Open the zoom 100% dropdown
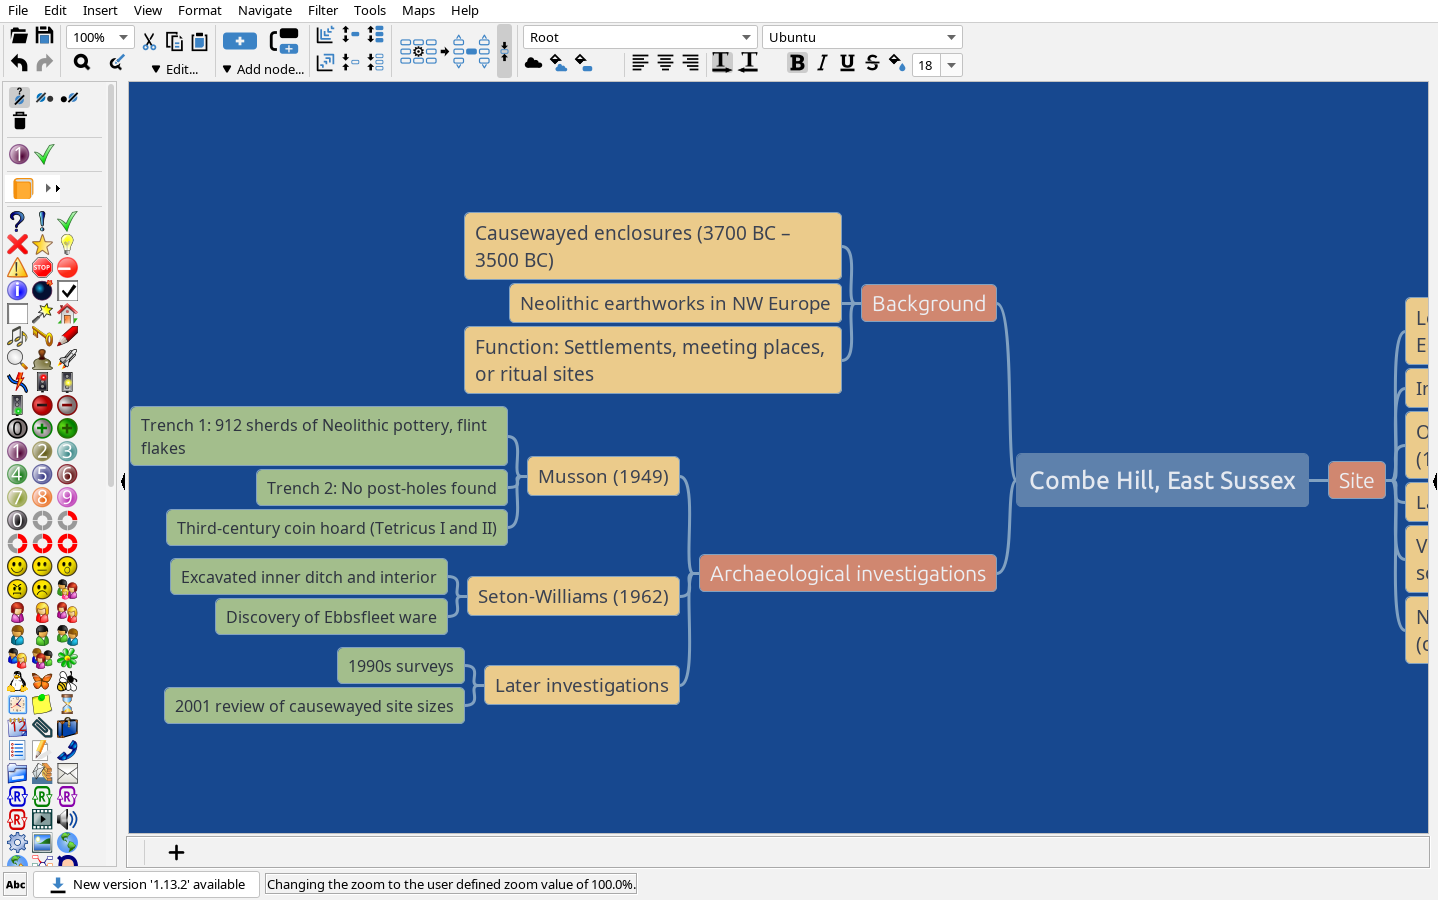1438x900 pixels. [123, 37]
